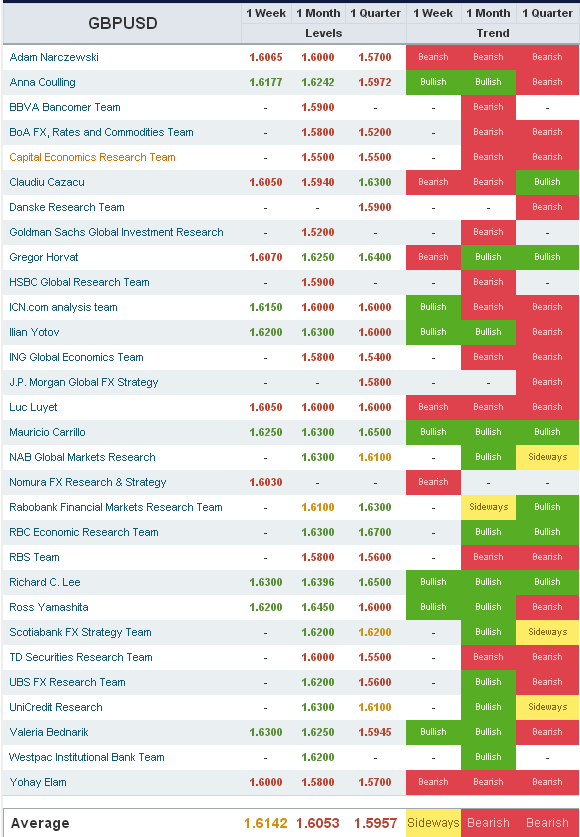
Task: Open Luc Luyet analyst link
Action: point(33,407)
